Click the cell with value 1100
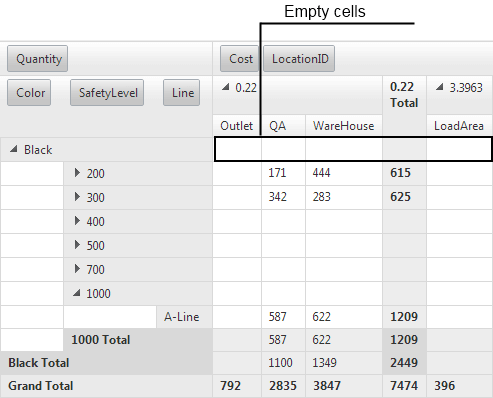The height and width of the screenshot is (398, 493). point(283,363)
